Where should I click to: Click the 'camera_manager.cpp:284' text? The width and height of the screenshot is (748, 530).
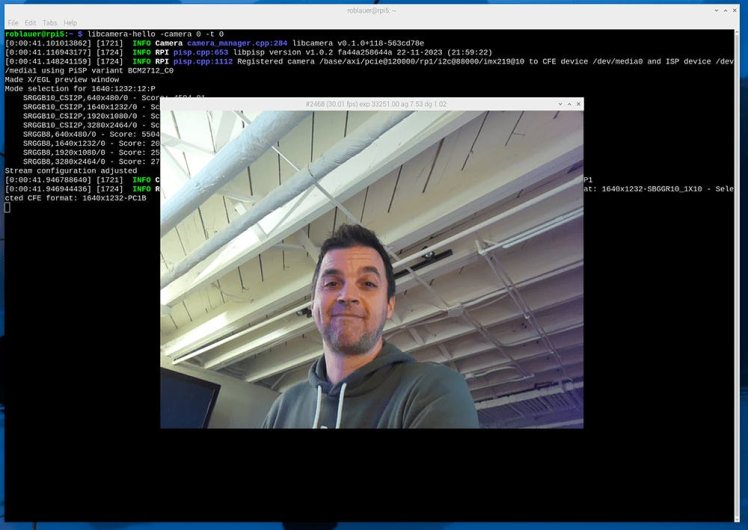(x=237, y=43)
